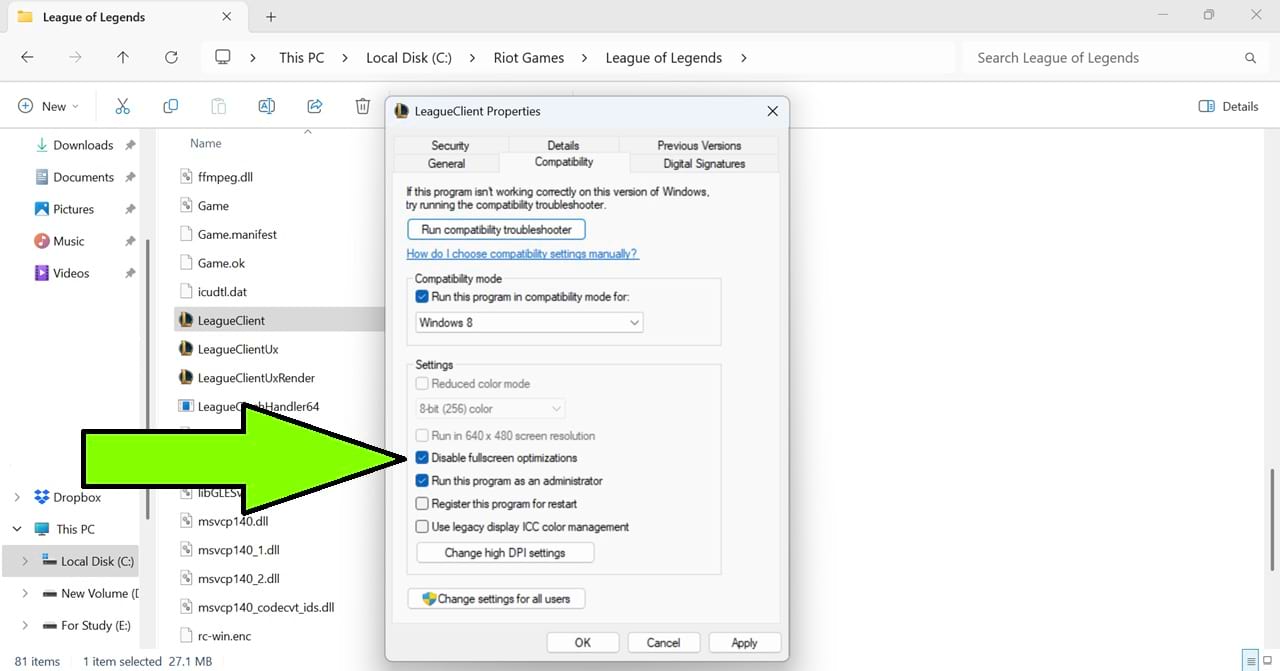Click the pin icon beside Videos

pyautogui.click(x=130, y=273)
